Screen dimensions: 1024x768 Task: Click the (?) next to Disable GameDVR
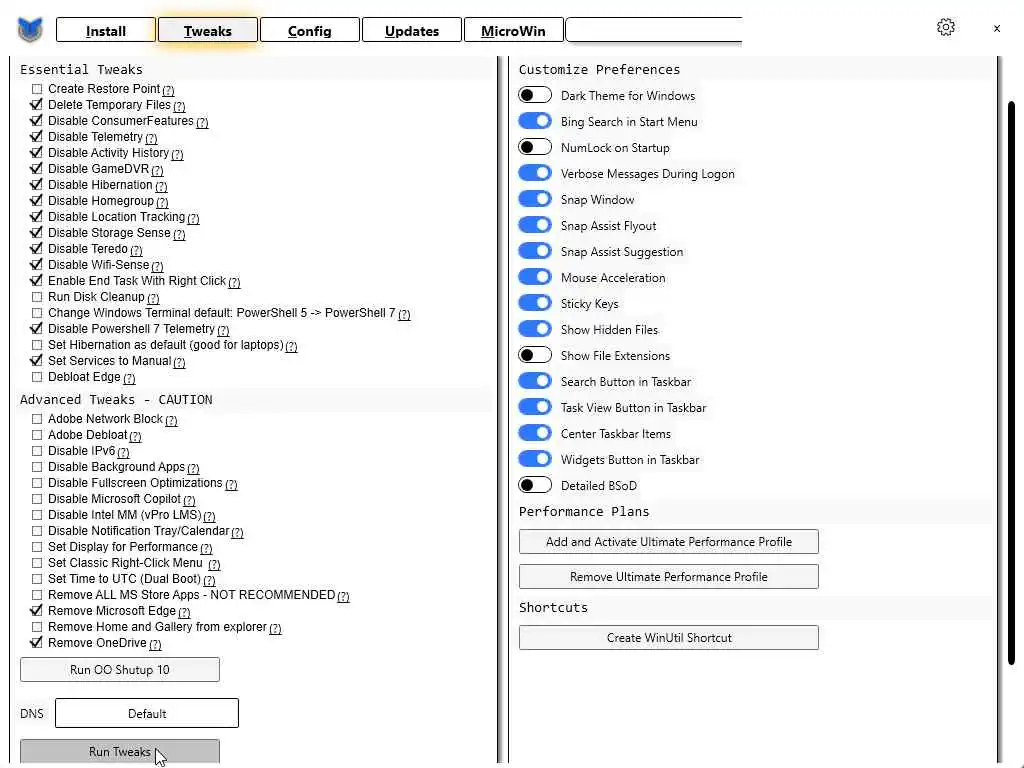tap(157, 170)
